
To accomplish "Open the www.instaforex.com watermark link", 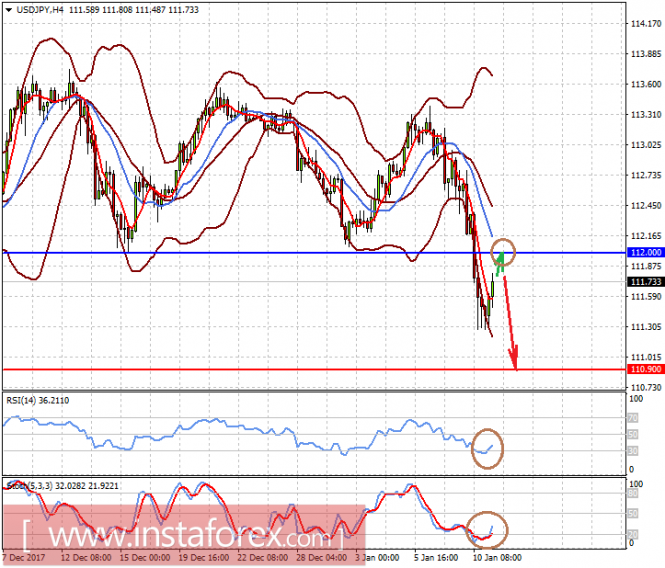I will pyautogui.click(x=184, y=536).
